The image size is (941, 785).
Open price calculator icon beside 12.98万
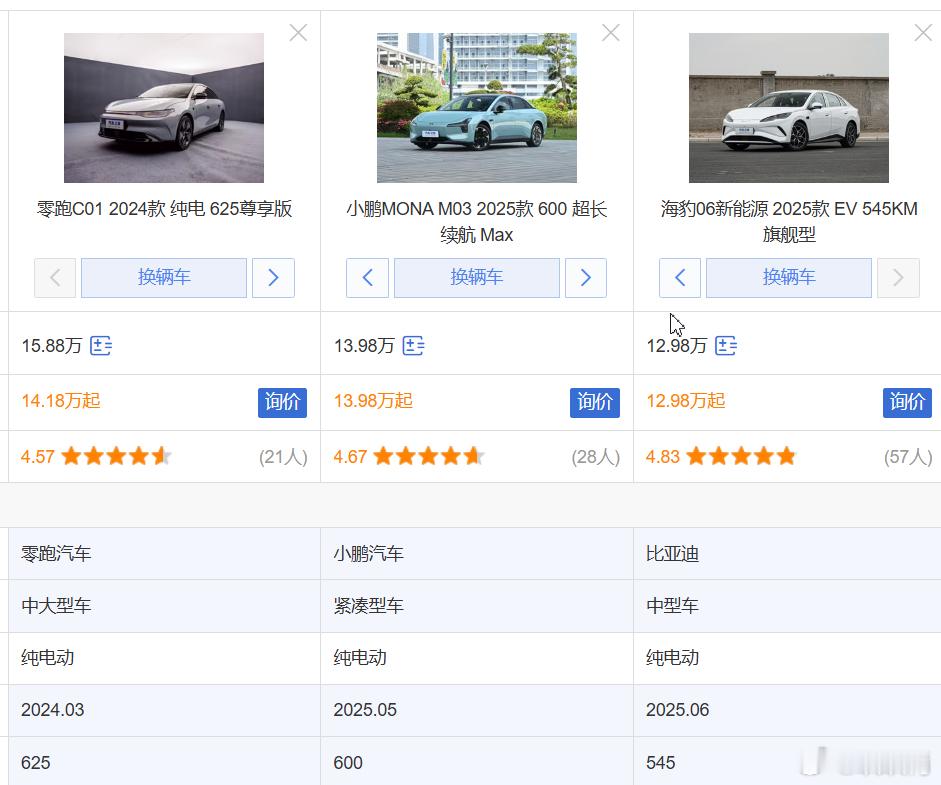[x=726, y=346]
